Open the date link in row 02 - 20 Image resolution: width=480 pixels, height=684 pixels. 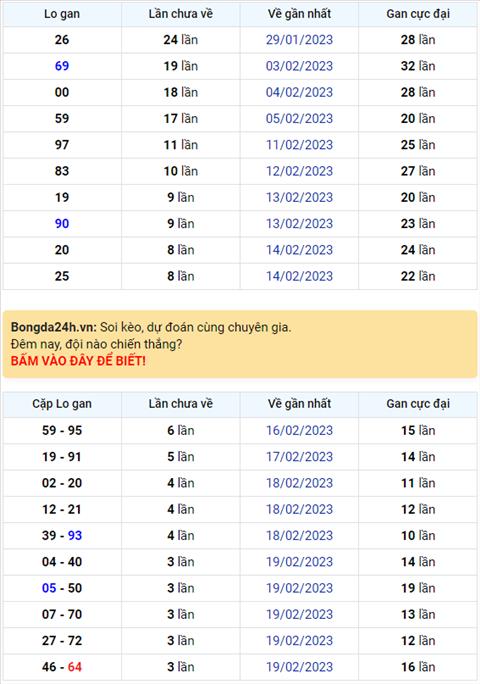(299, 483)
